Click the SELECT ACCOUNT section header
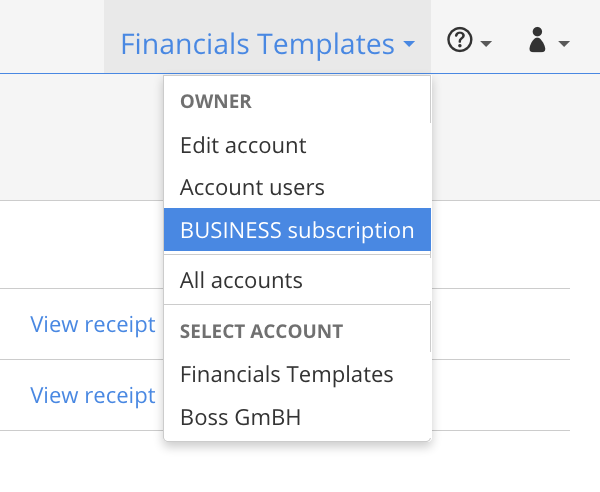Viewport: 600px width, 492px height. [261, 331]
